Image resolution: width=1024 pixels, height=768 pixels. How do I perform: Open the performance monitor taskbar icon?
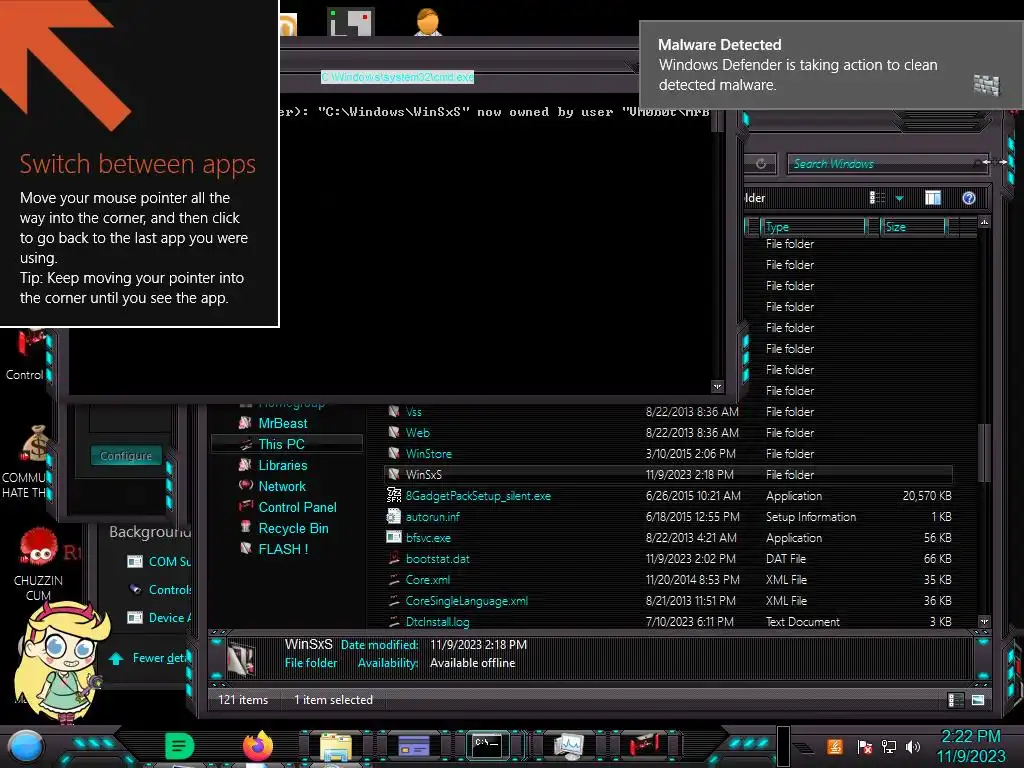(568, 746)
